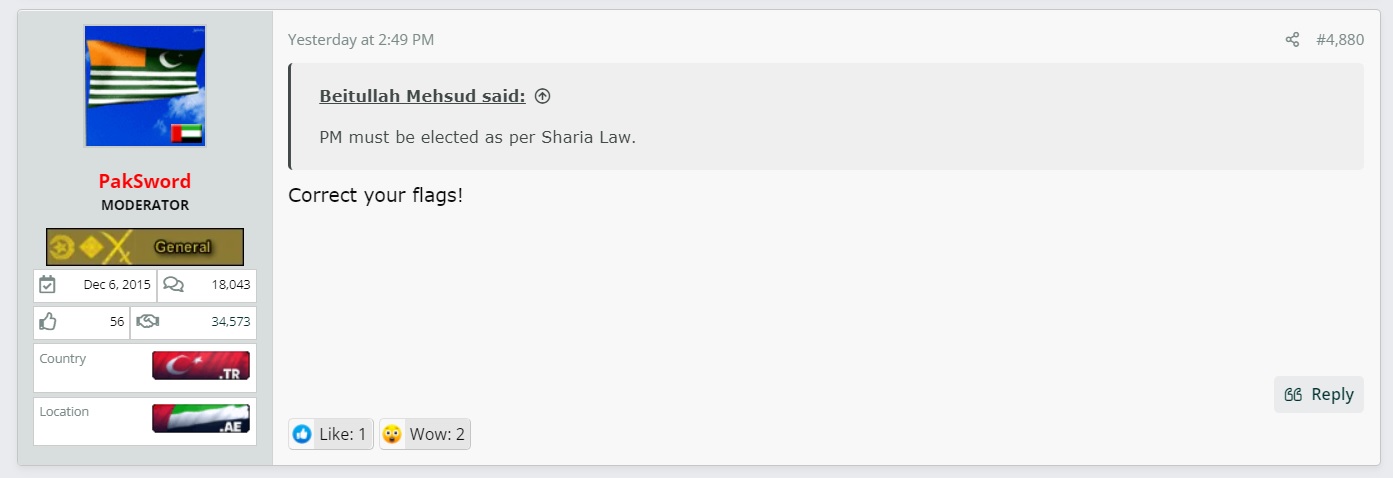View who reacted with Like
This screenshot has width=1393, height=478.
tap(331, 434)
